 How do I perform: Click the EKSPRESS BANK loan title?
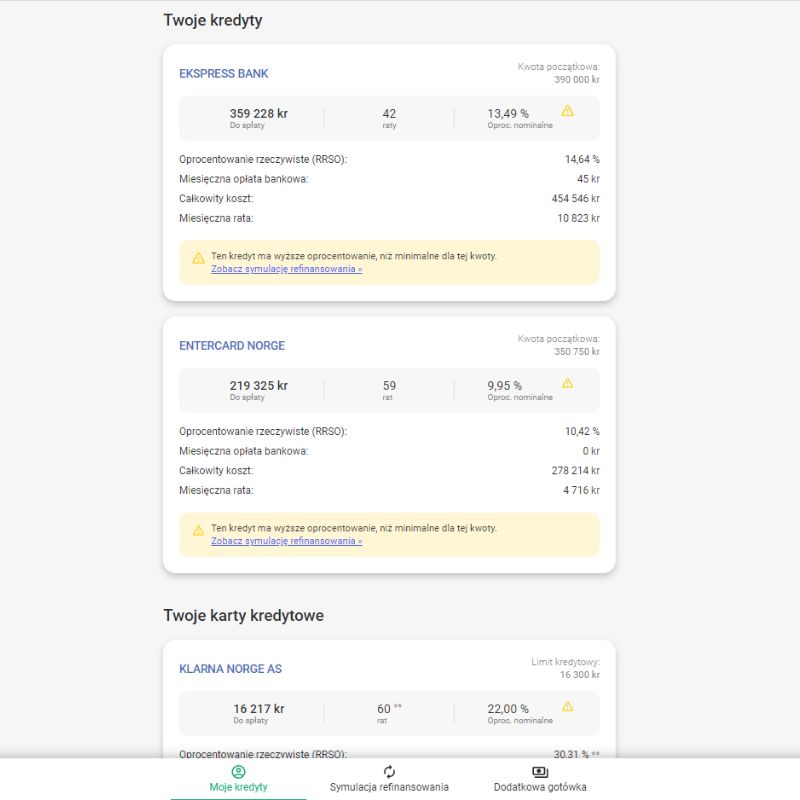224,73
